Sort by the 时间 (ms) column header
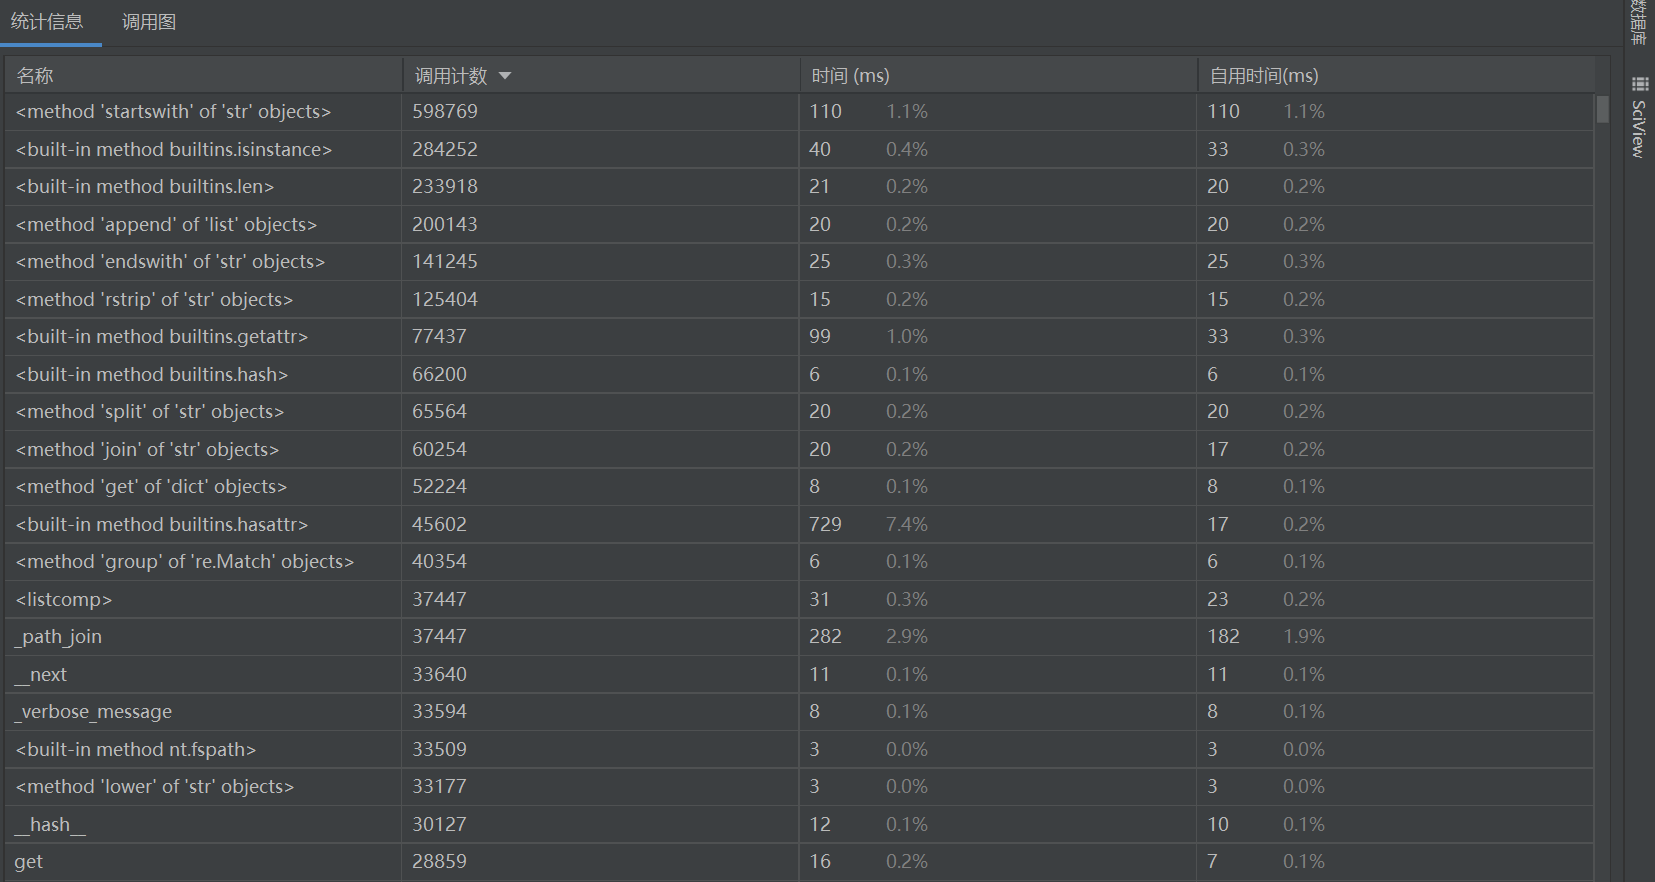 [x=850, y=76]
